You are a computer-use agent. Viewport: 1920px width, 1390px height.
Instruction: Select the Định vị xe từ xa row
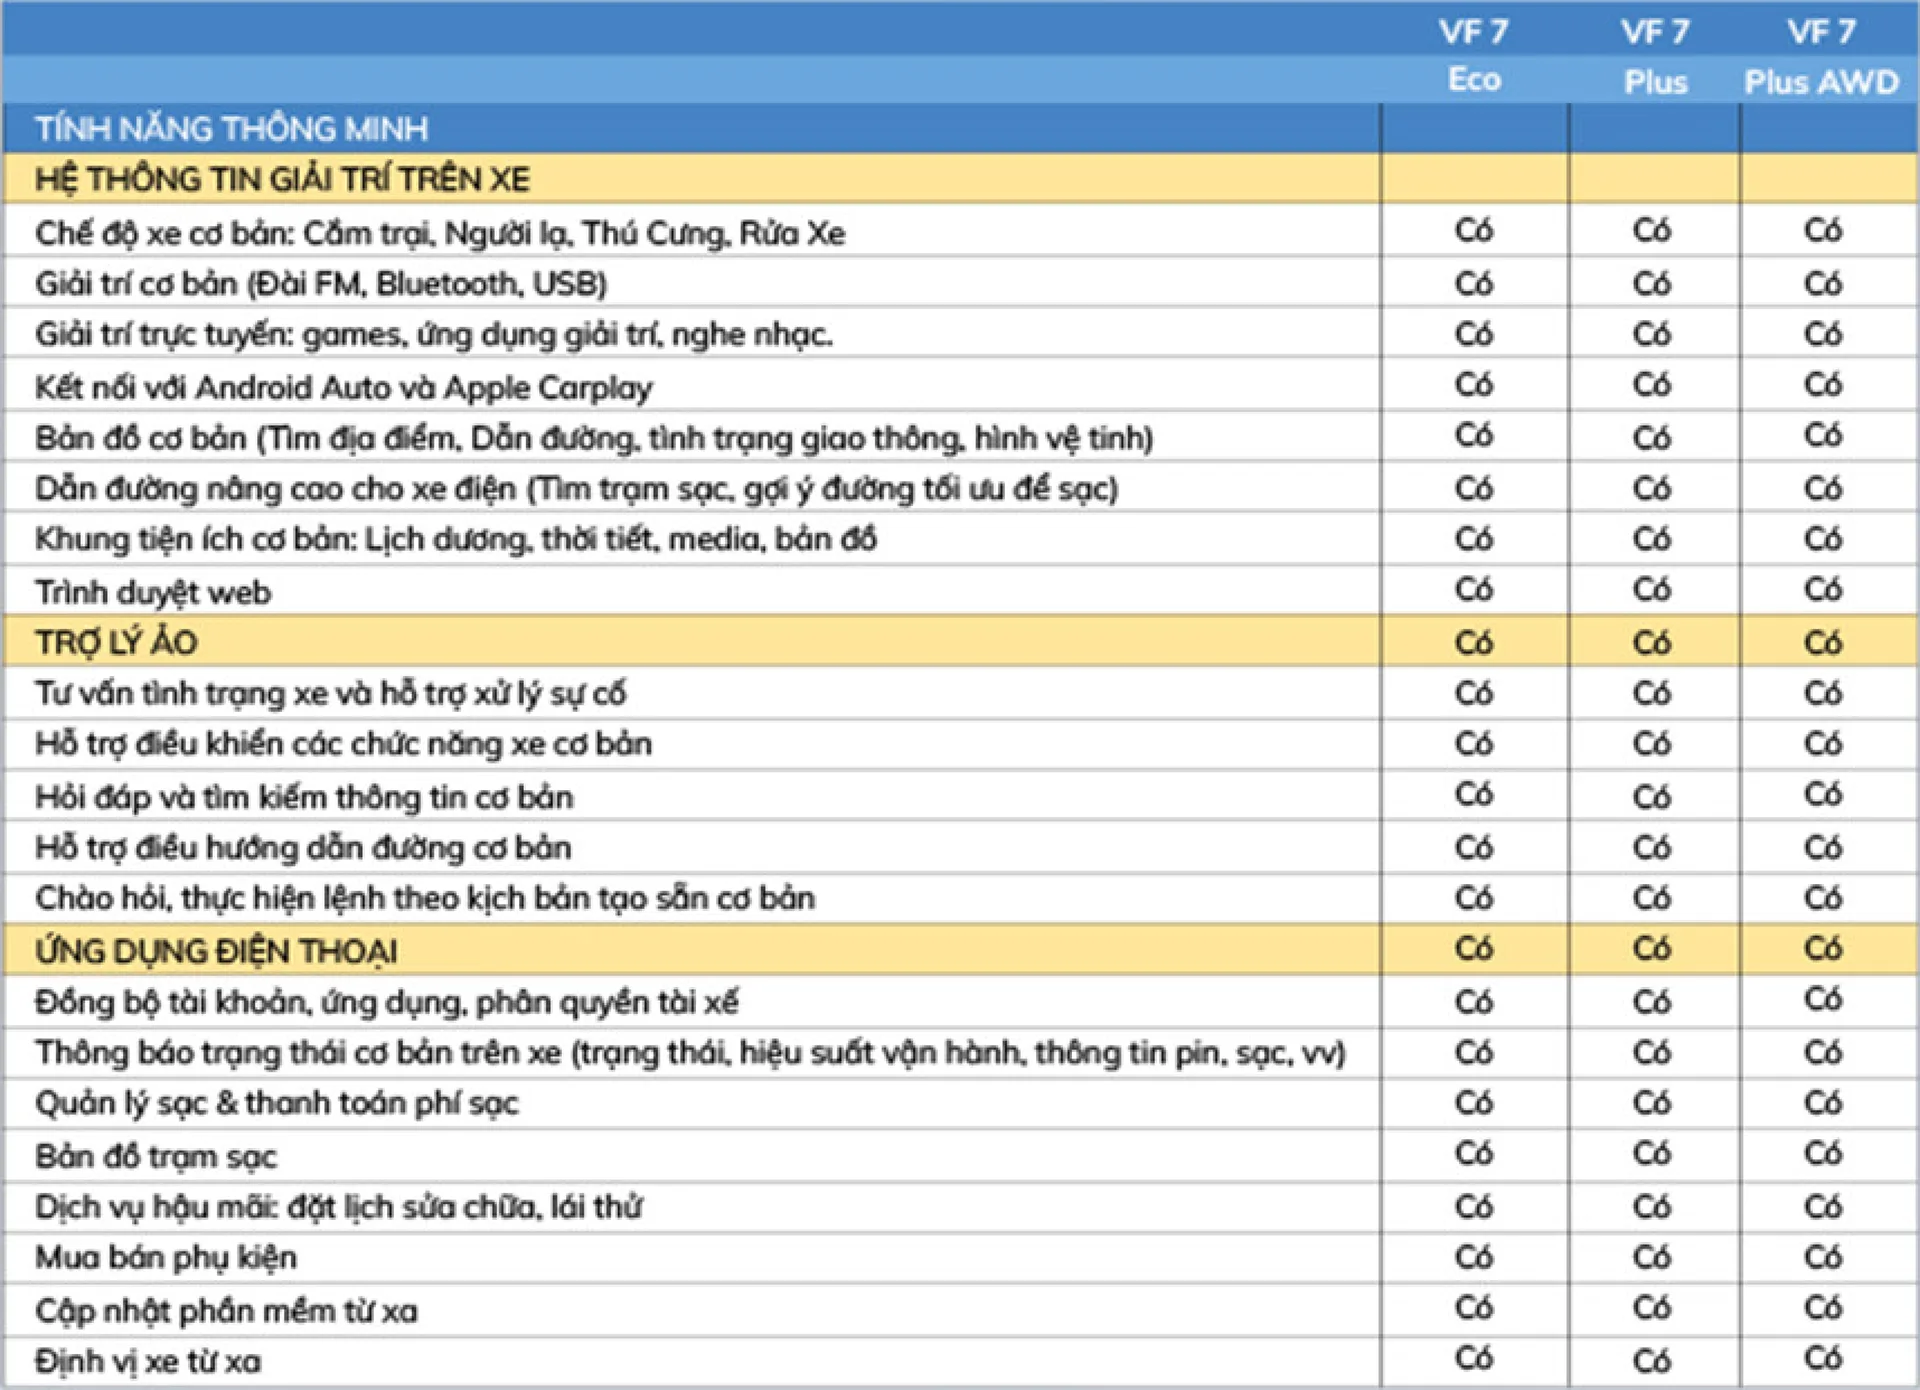point(148,1361)
